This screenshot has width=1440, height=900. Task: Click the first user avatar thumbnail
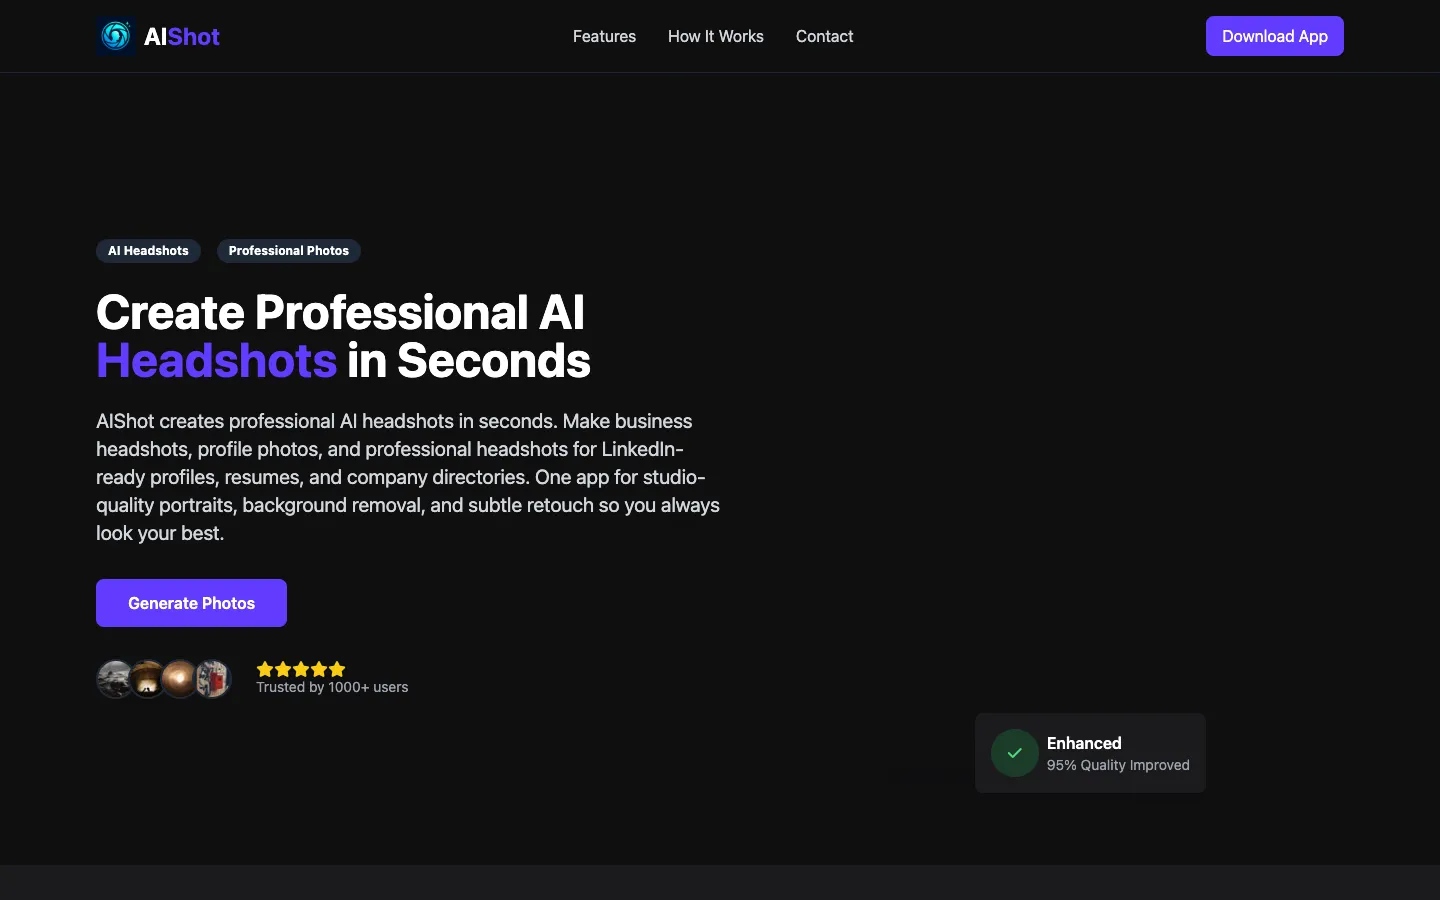coord(115,679)
